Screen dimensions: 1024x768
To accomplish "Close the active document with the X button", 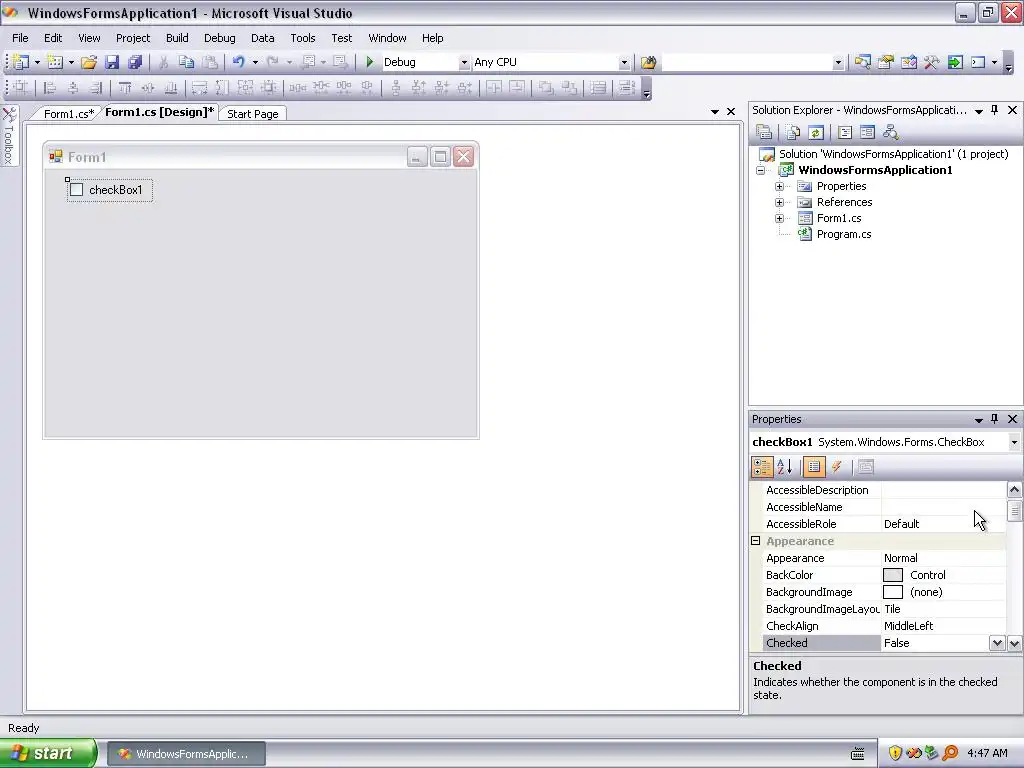I will pos(731,112).
